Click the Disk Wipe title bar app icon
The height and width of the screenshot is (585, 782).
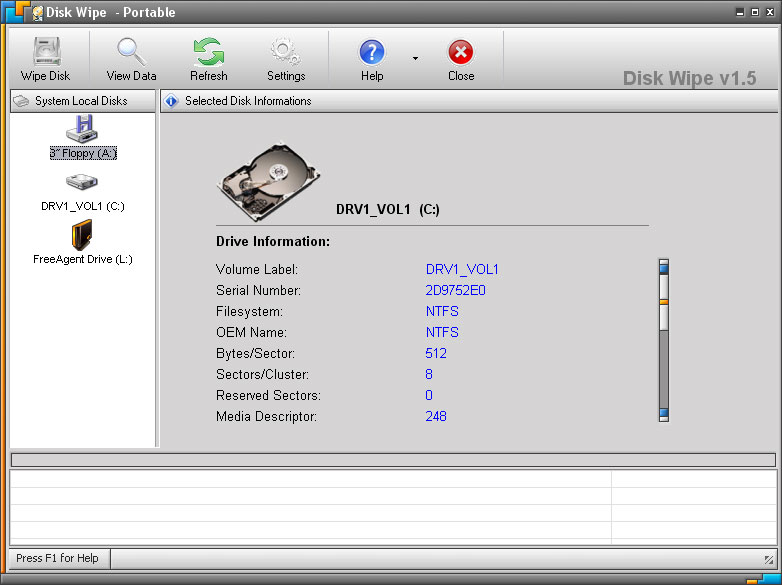[37, 12]
